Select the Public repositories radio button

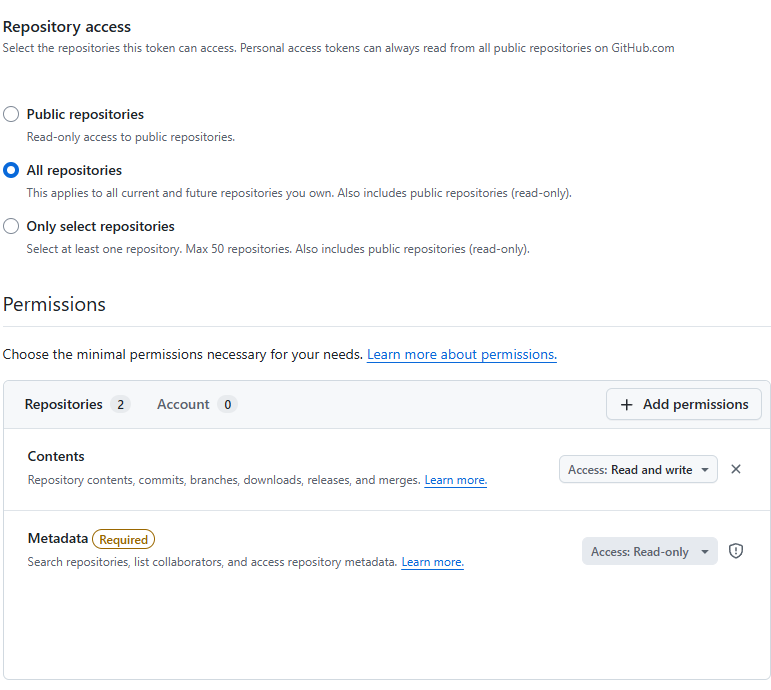click(x=11, y=114)
